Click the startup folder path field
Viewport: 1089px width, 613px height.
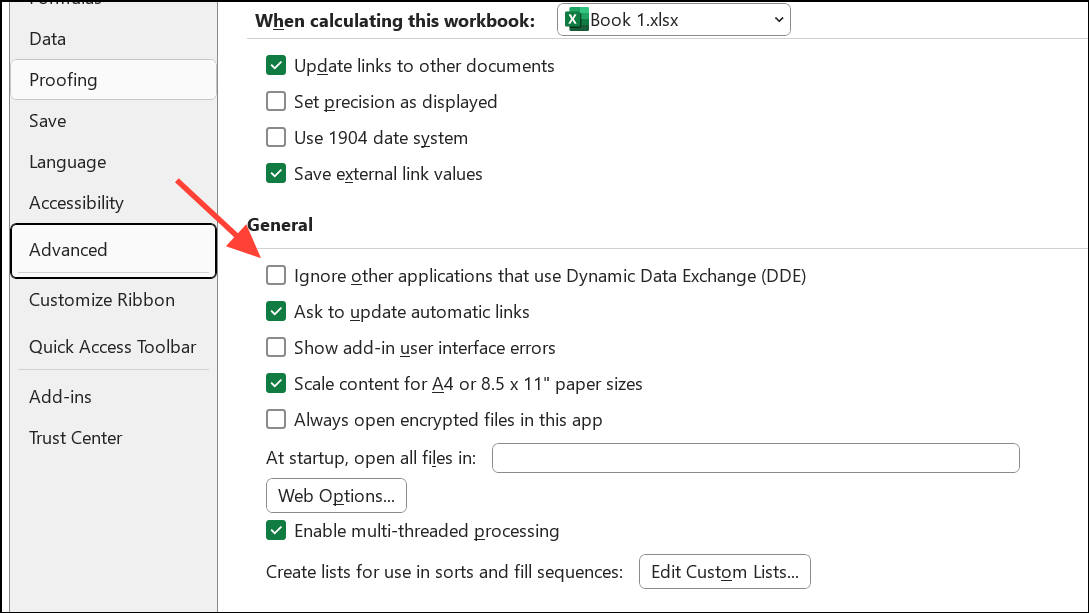click(755, 458)
